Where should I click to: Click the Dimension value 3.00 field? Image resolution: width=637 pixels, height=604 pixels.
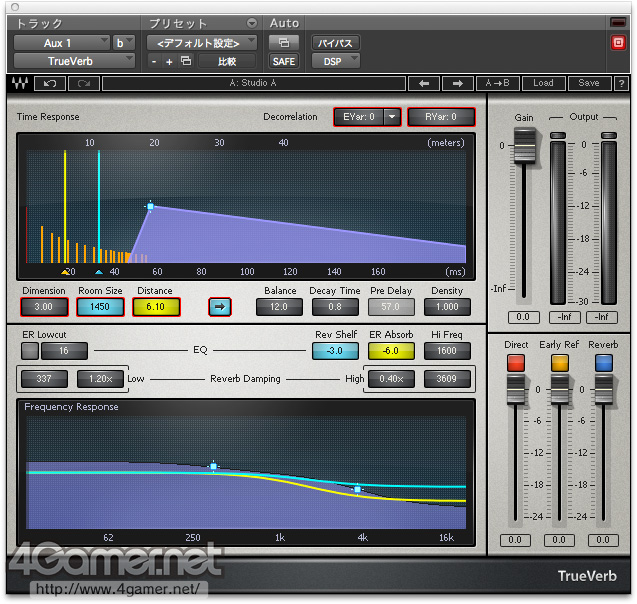coord(44,307)
